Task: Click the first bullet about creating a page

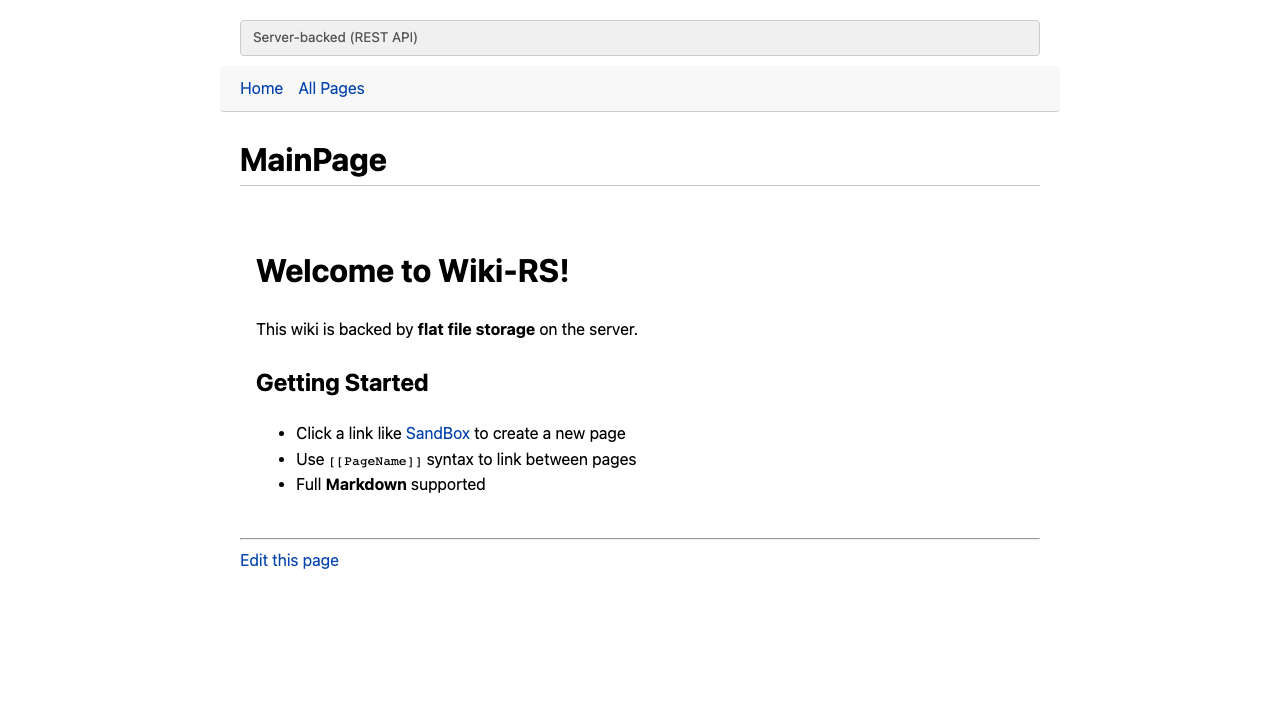Action: (x=460, y=433)
